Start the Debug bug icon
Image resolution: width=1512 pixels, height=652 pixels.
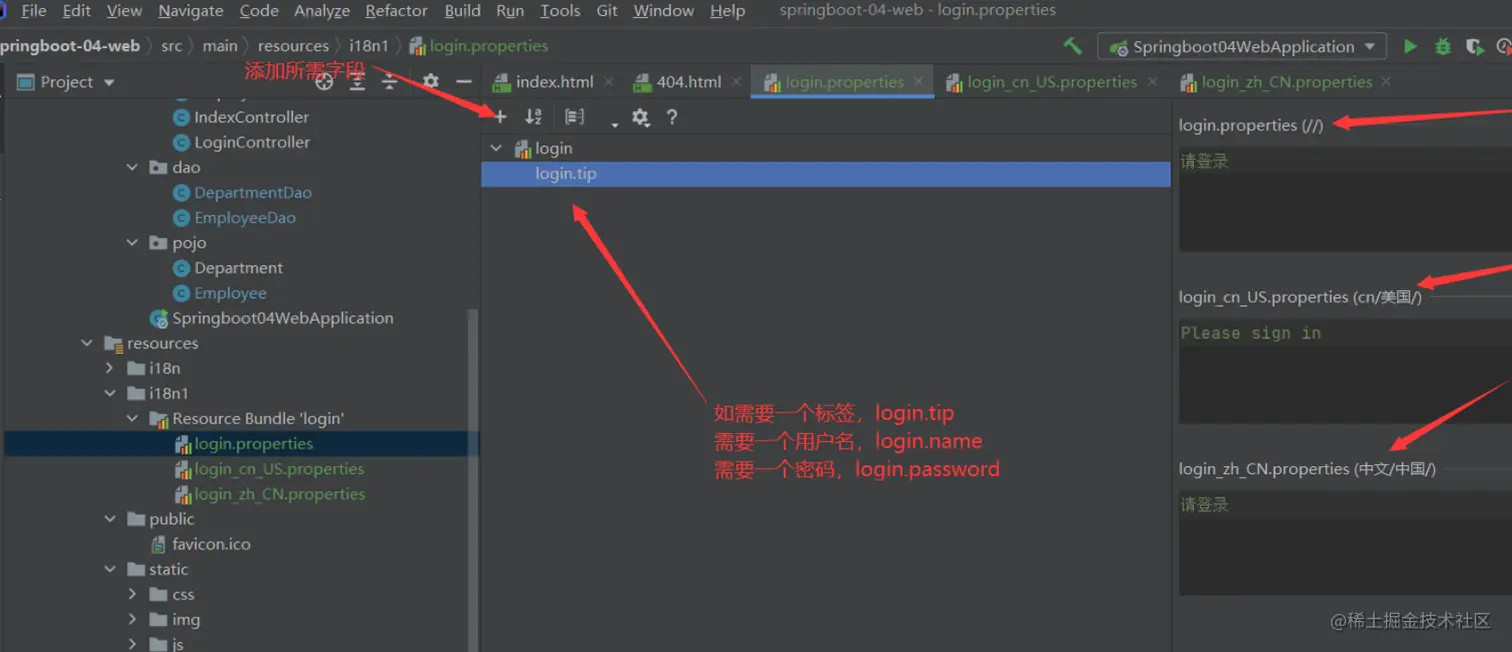point(1442,46)
